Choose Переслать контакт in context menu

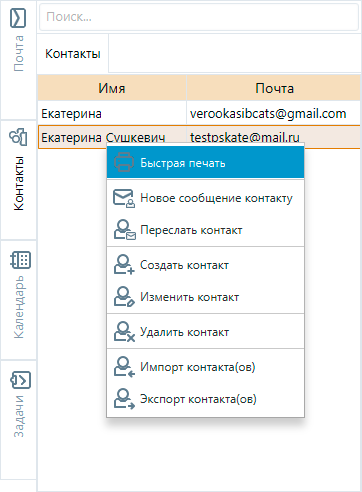coord(205,230)
